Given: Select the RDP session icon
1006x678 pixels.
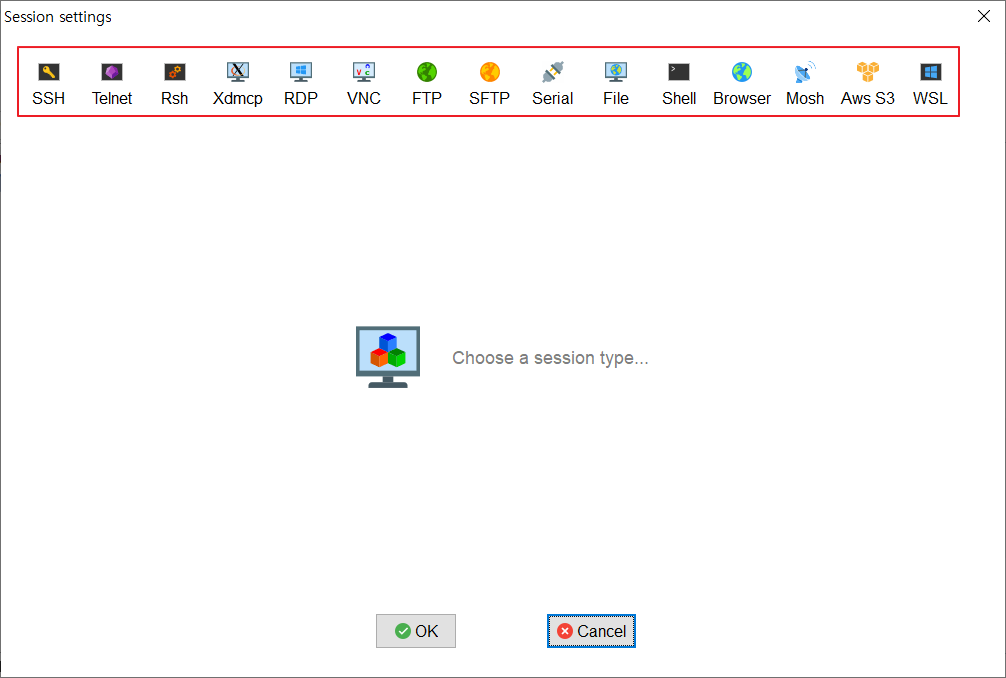Looking at the screenshot, I should point(301,83).
